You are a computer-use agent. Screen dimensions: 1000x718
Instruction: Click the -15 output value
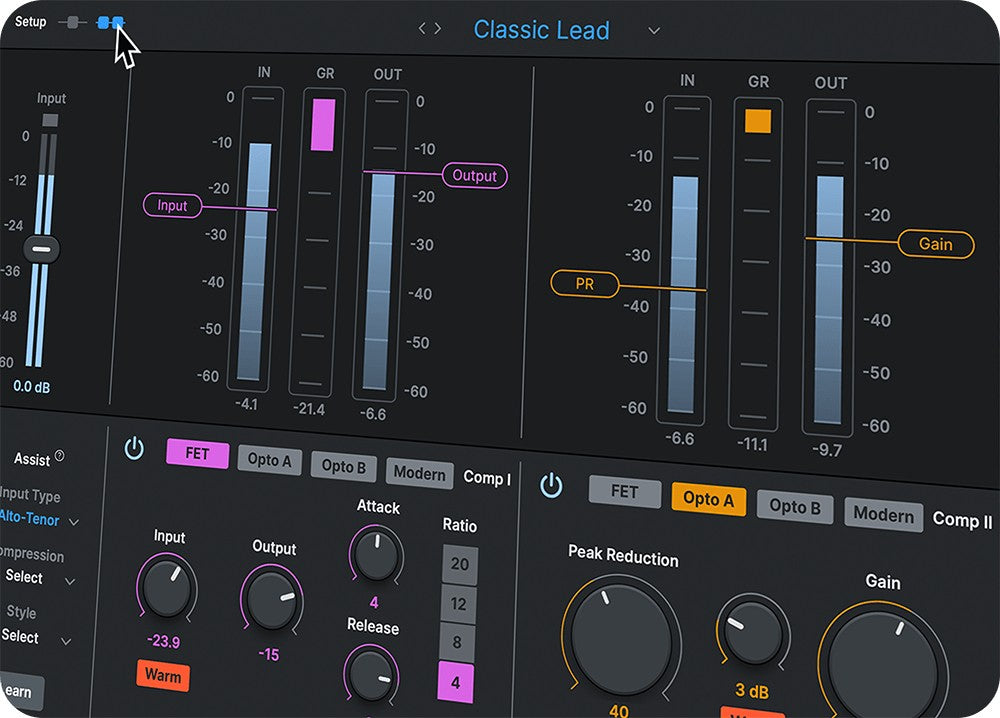(269, 655)
